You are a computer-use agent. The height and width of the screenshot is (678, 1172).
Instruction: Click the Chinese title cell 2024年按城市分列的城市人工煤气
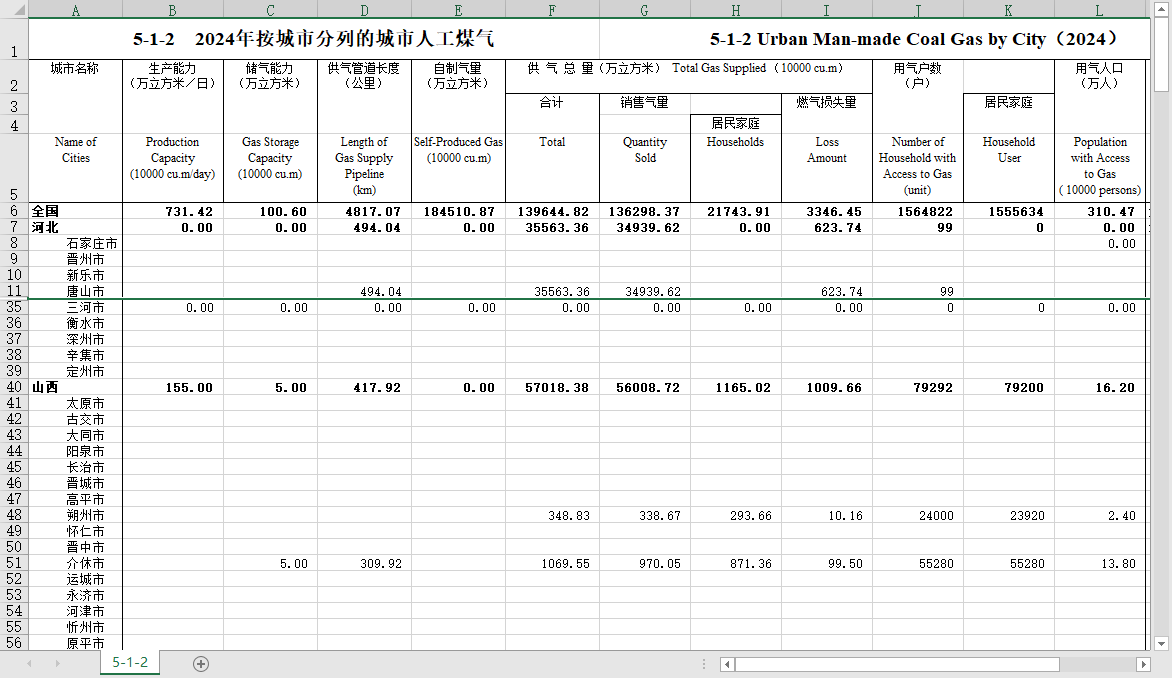[314, 39]
